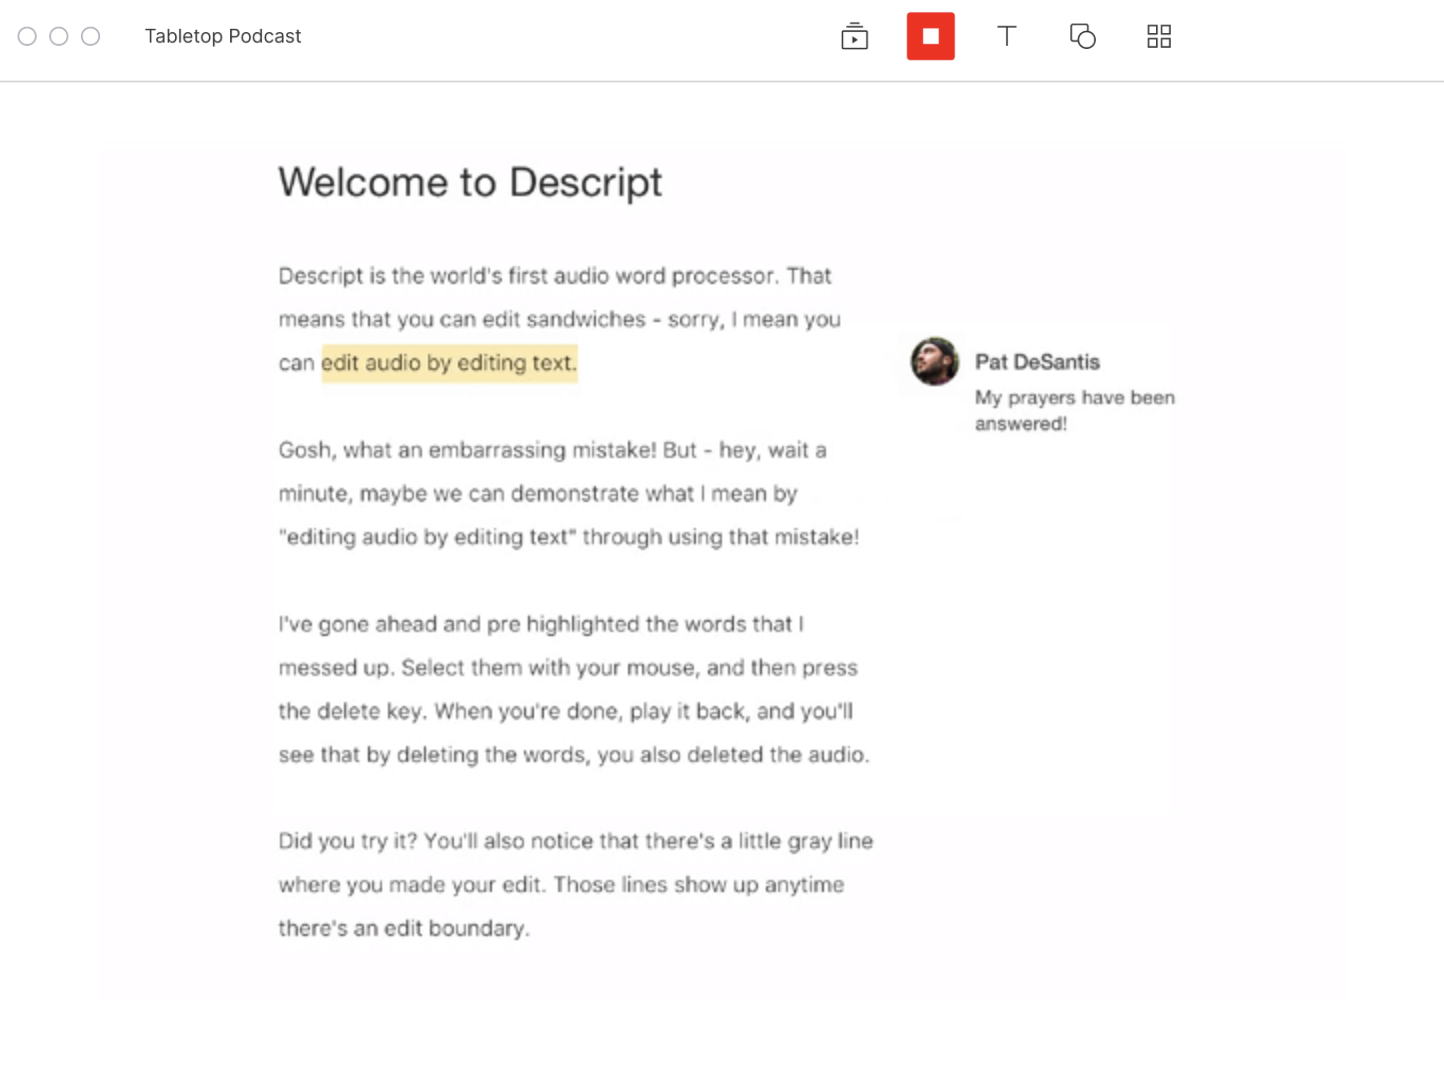Open comment "My prayers have been answered!"
Screen dimensions: 1444x1068
tap(1075, 410)
